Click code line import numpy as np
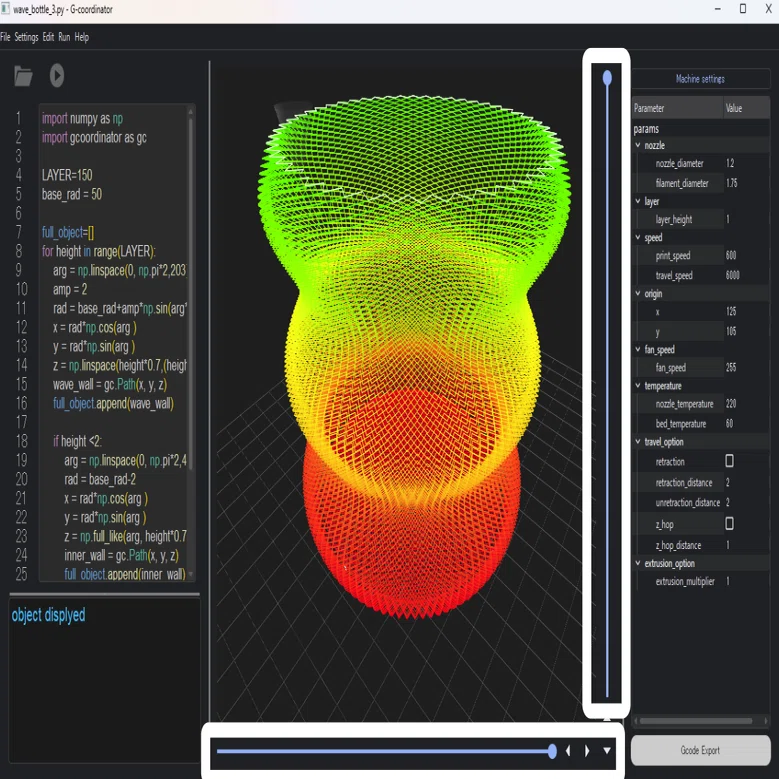The height and width of the screenshot is (779, 779). [x=82, y=119]
